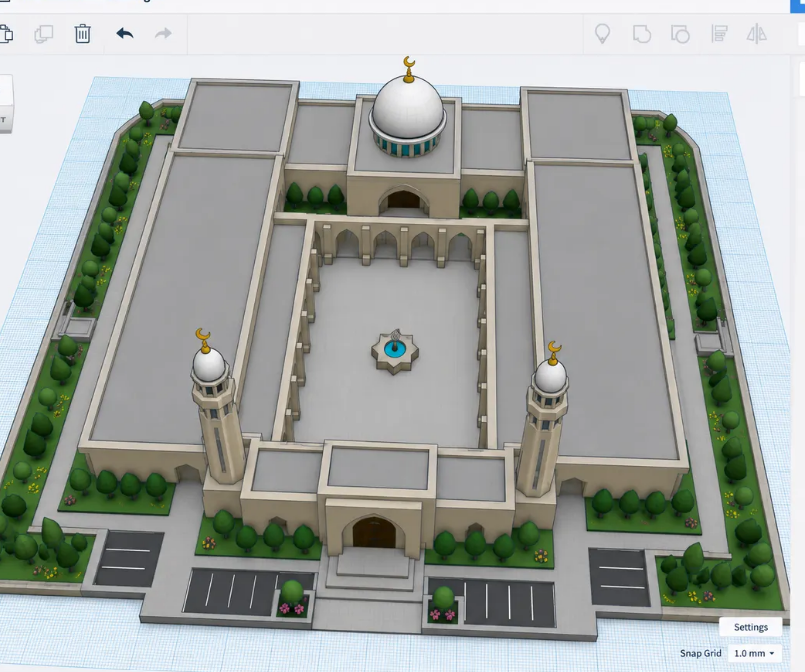Click the Group shapes icon

(642, 34)
